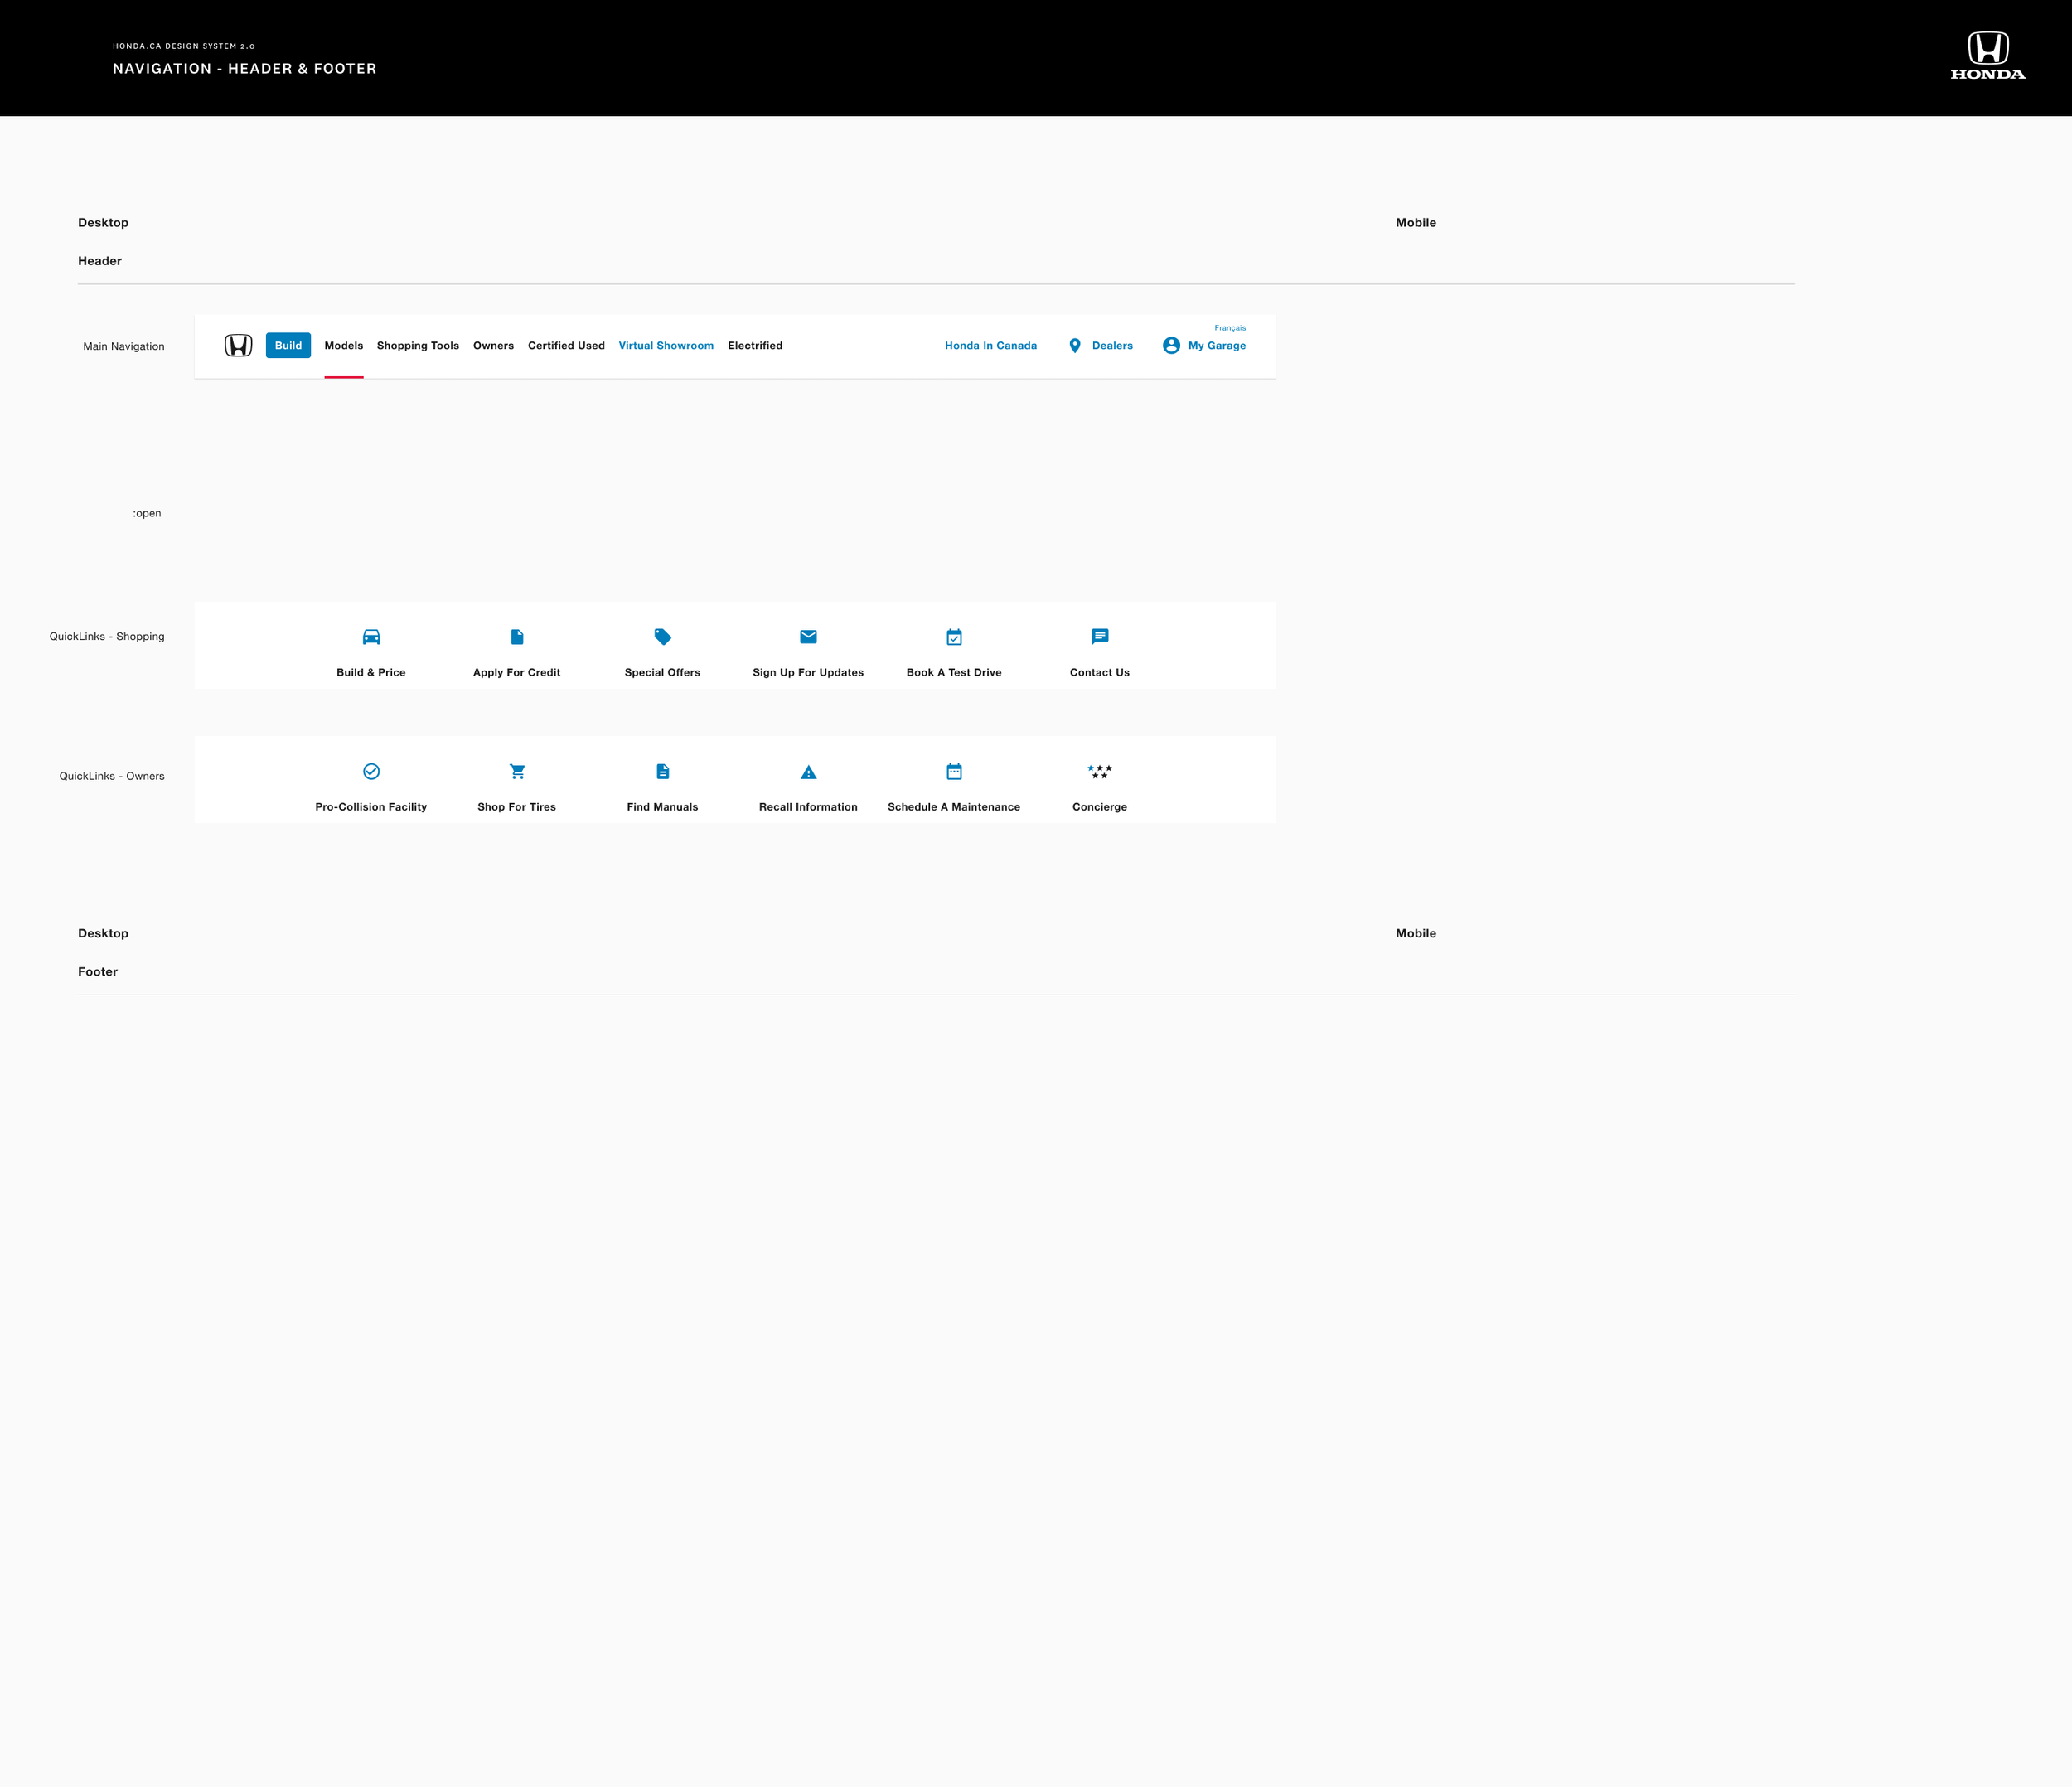Click the Pro-Collision Facility label

pyautogui.click(x=371, y=807)
